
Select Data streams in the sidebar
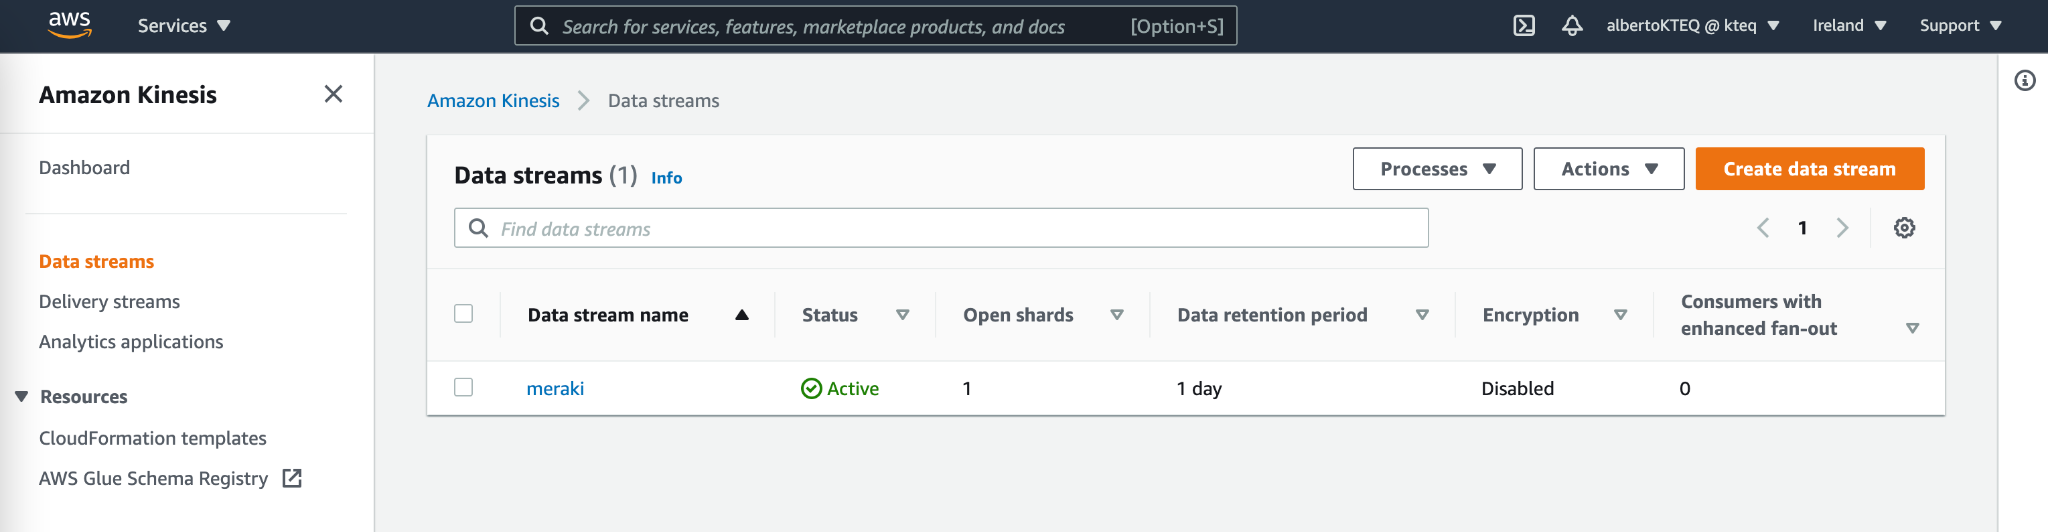point(96,262)
